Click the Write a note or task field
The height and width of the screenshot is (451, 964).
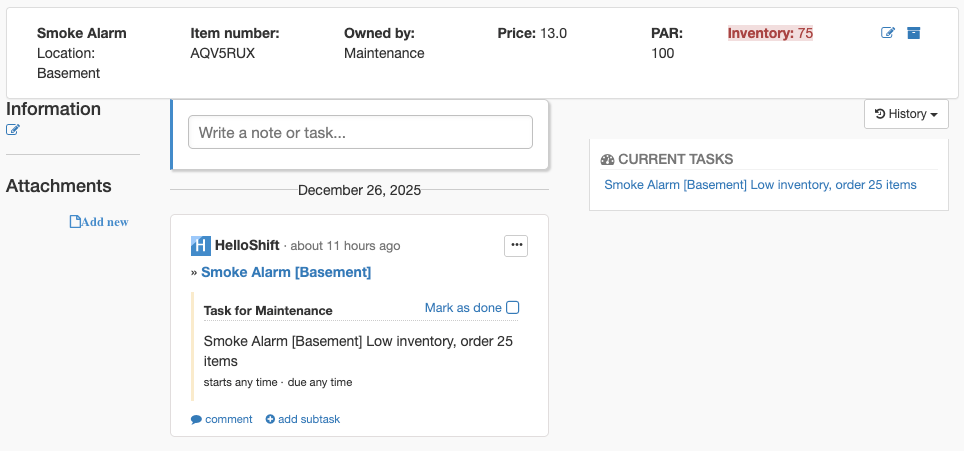click(x=360, y=132)
